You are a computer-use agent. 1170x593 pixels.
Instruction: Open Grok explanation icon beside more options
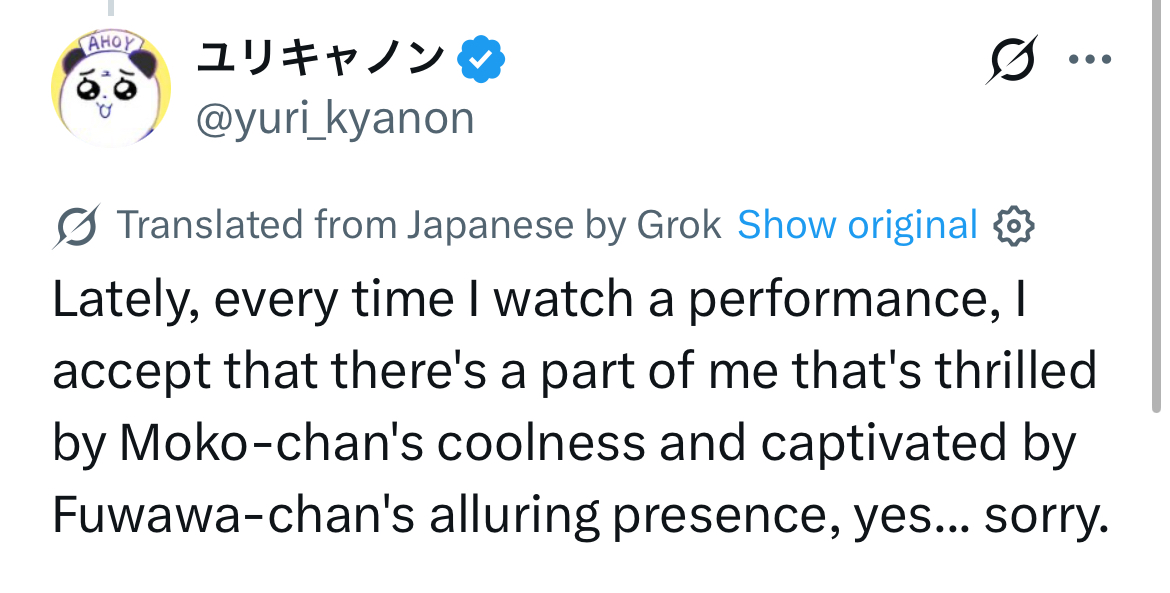1010,62
